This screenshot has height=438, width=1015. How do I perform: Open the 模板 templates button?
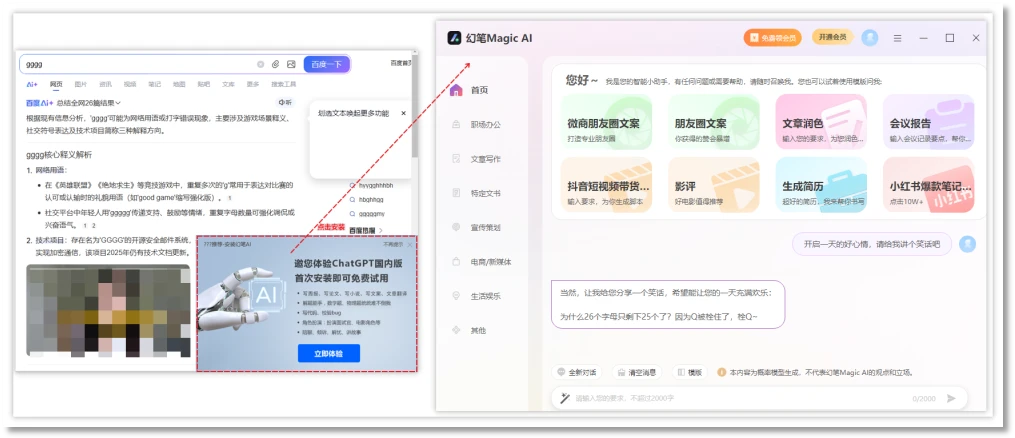(x=689, y=373)
